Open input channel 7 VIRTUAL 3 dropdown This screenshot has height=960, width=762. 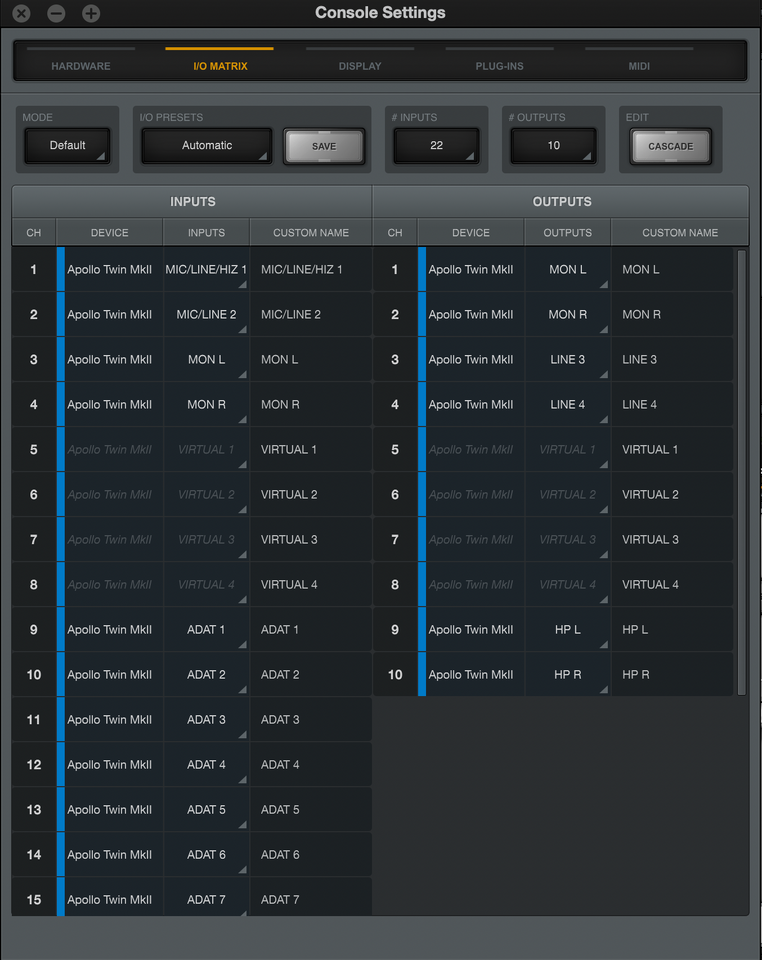[x=206, y=539]
